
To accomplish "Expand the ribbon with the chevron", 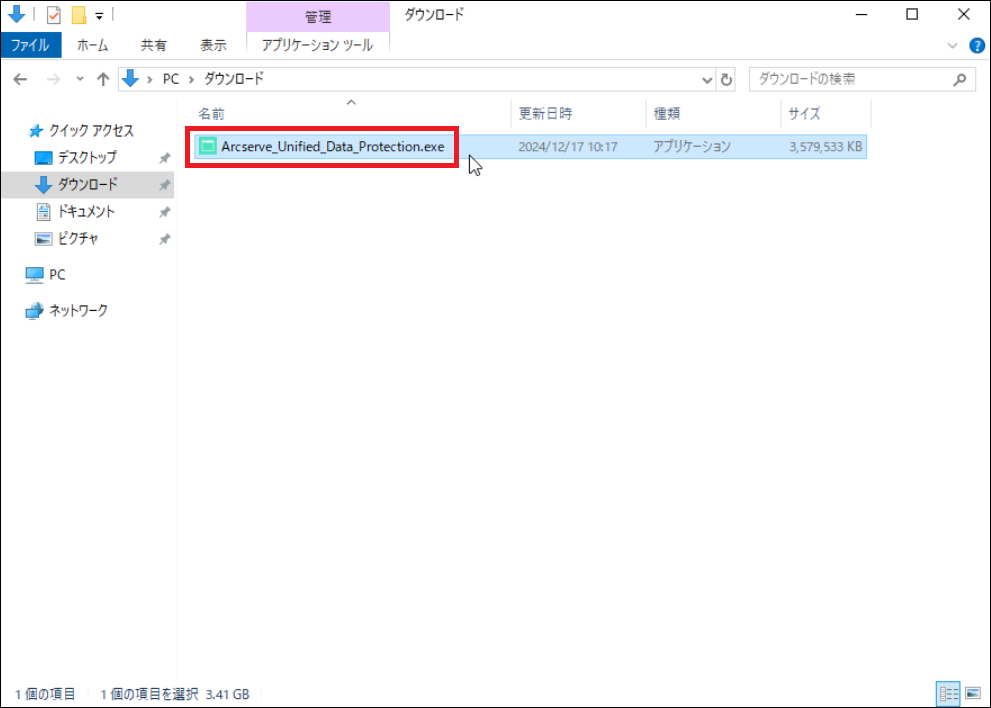I will [x=952, y=46].
